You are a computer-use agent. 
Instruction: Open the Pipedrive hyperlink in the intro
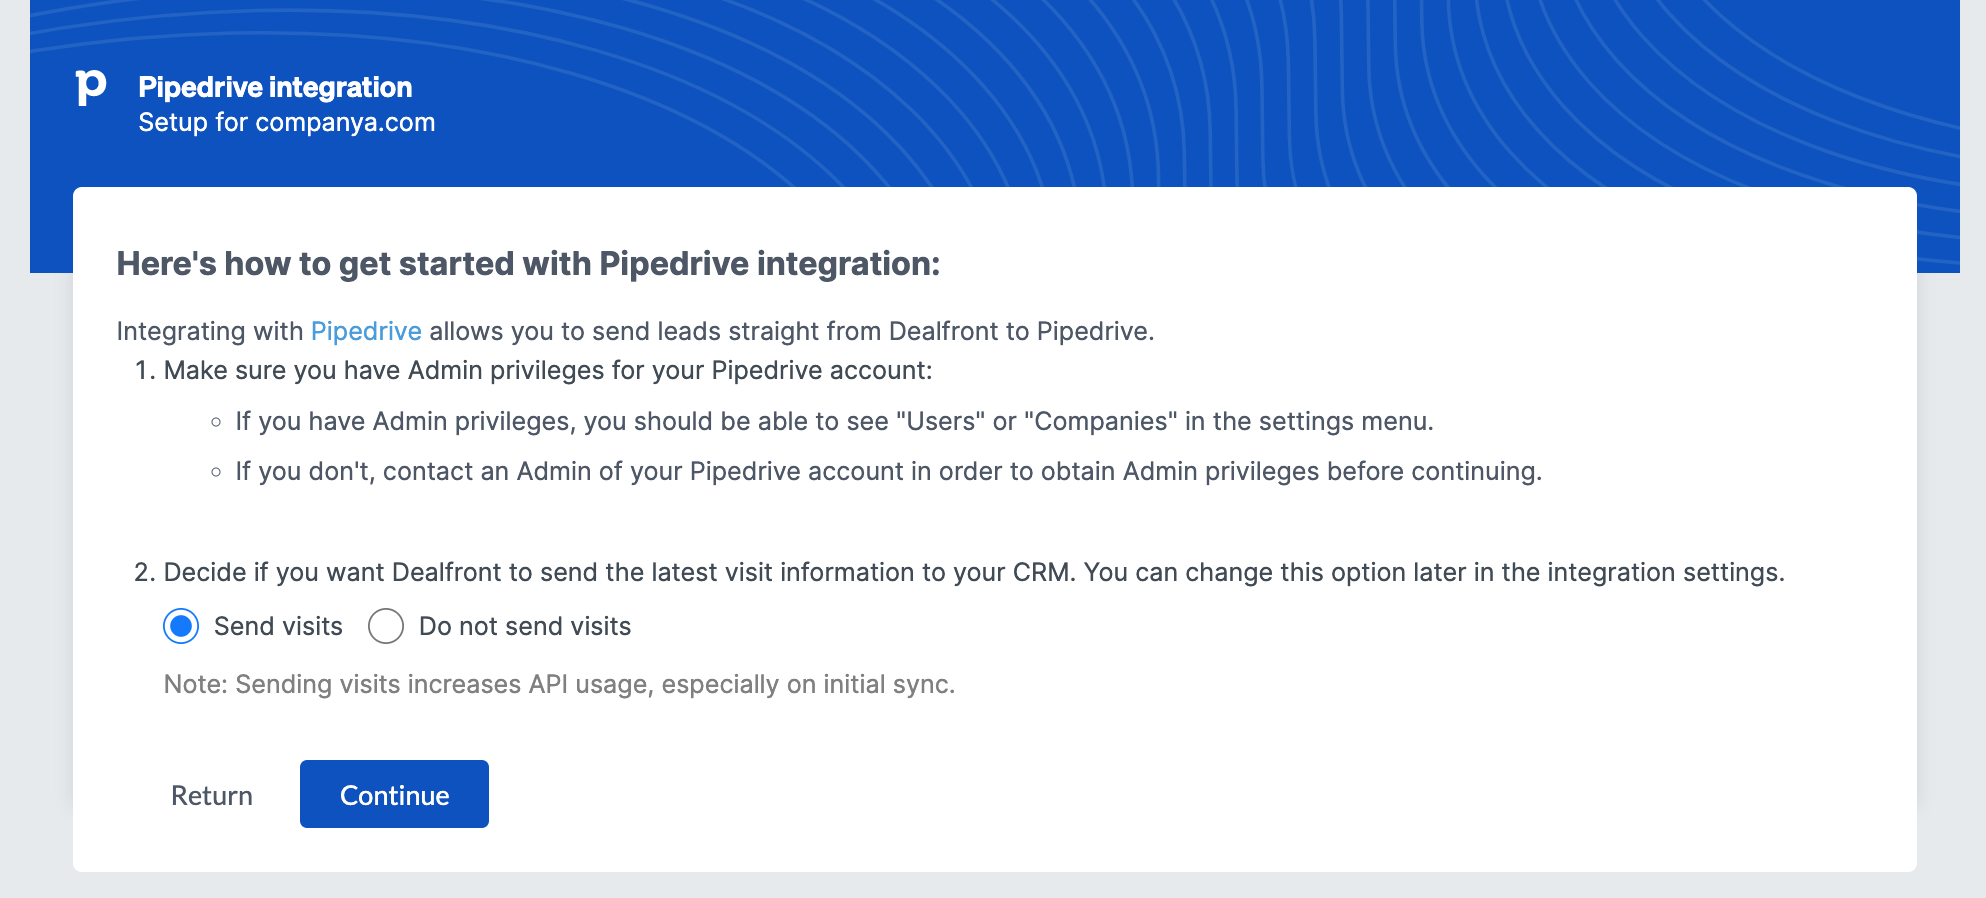(x=366, y=331)
